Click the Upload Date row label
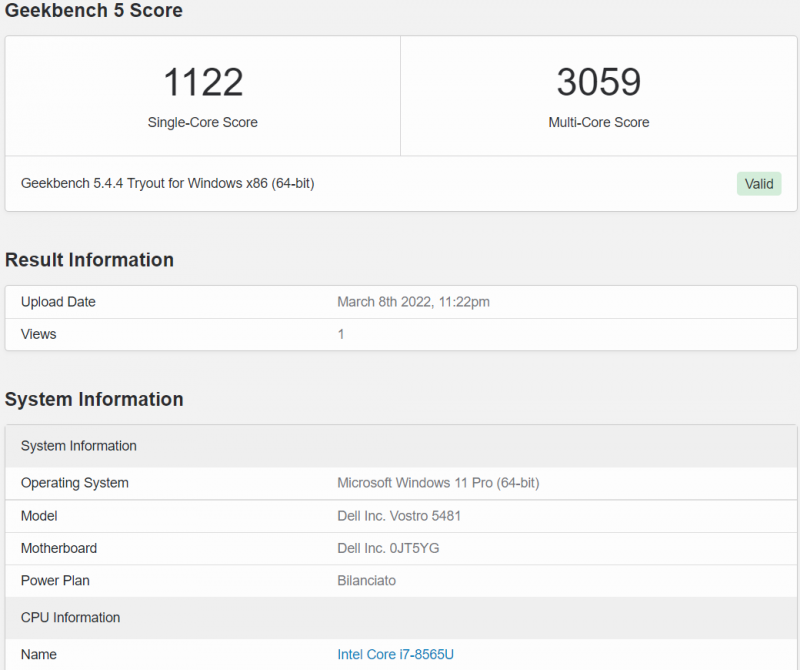 click(x=58, y=302)
